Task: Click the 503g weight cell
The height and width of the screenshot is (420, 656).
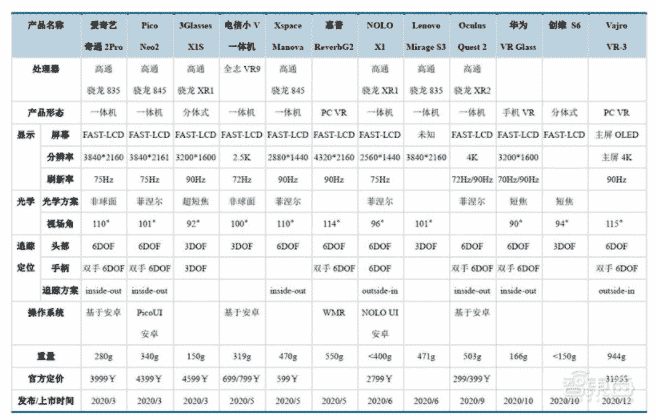Action: tap(472, 356)
